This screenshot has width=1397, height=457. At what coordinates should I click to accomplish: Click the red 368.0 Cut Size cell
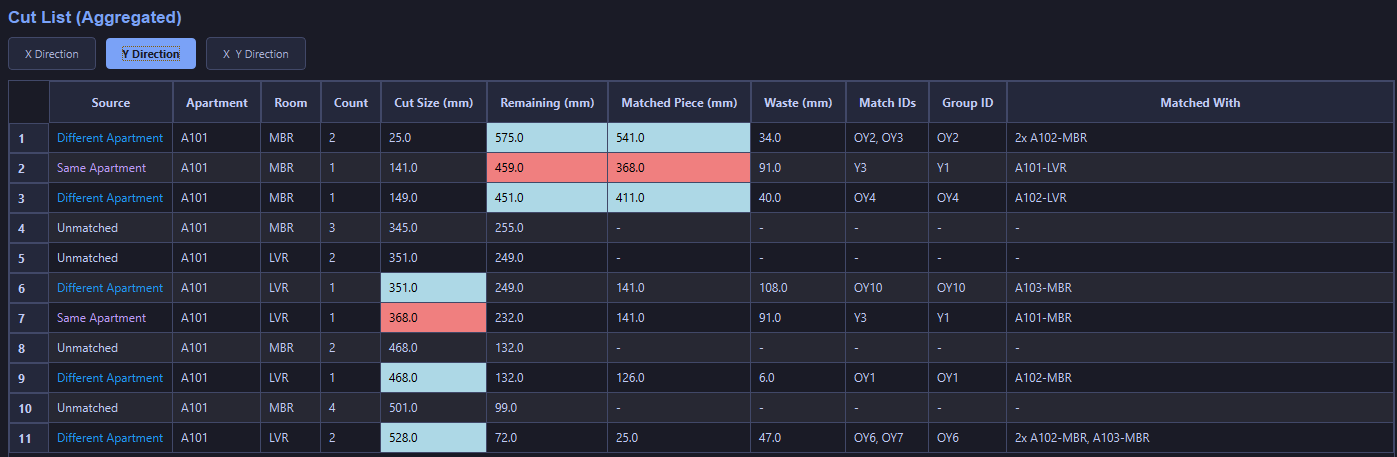433,318
